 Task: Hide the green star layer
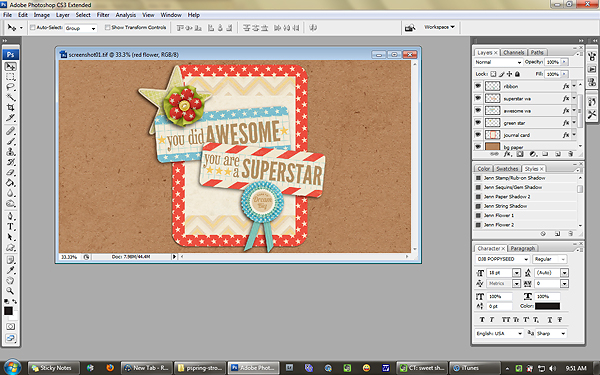point(478,123)
